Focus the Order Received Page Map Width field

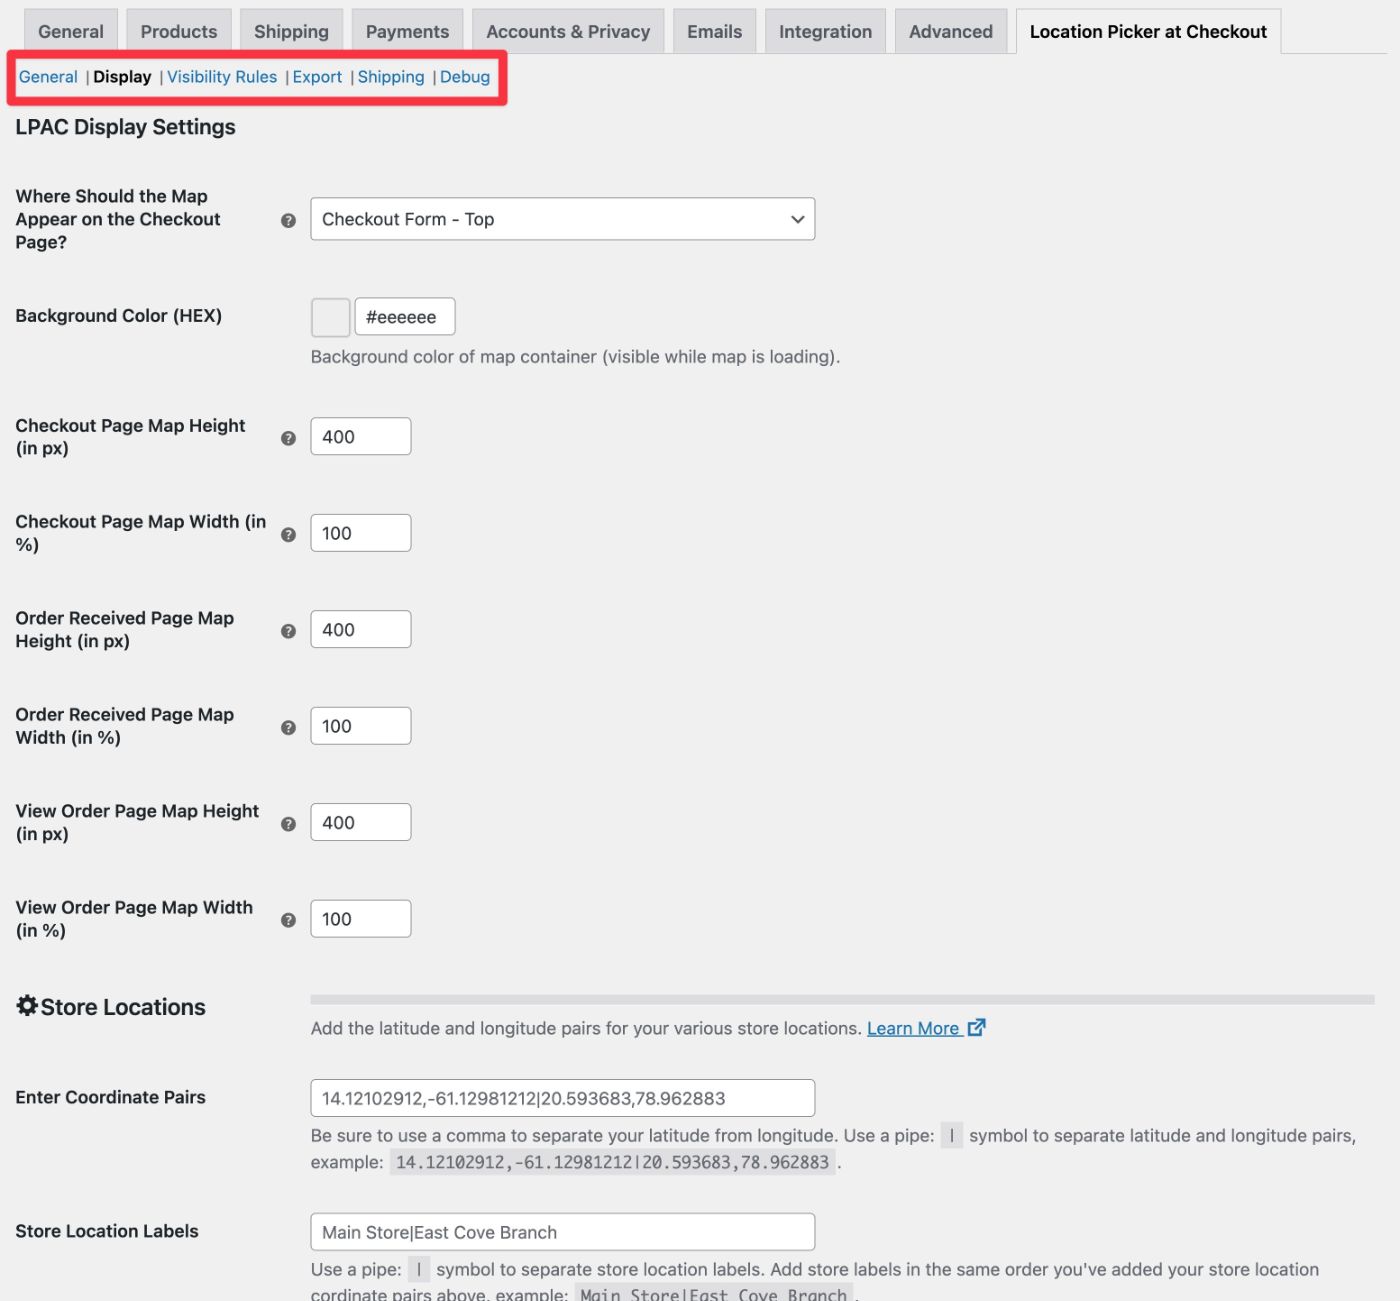361,726
